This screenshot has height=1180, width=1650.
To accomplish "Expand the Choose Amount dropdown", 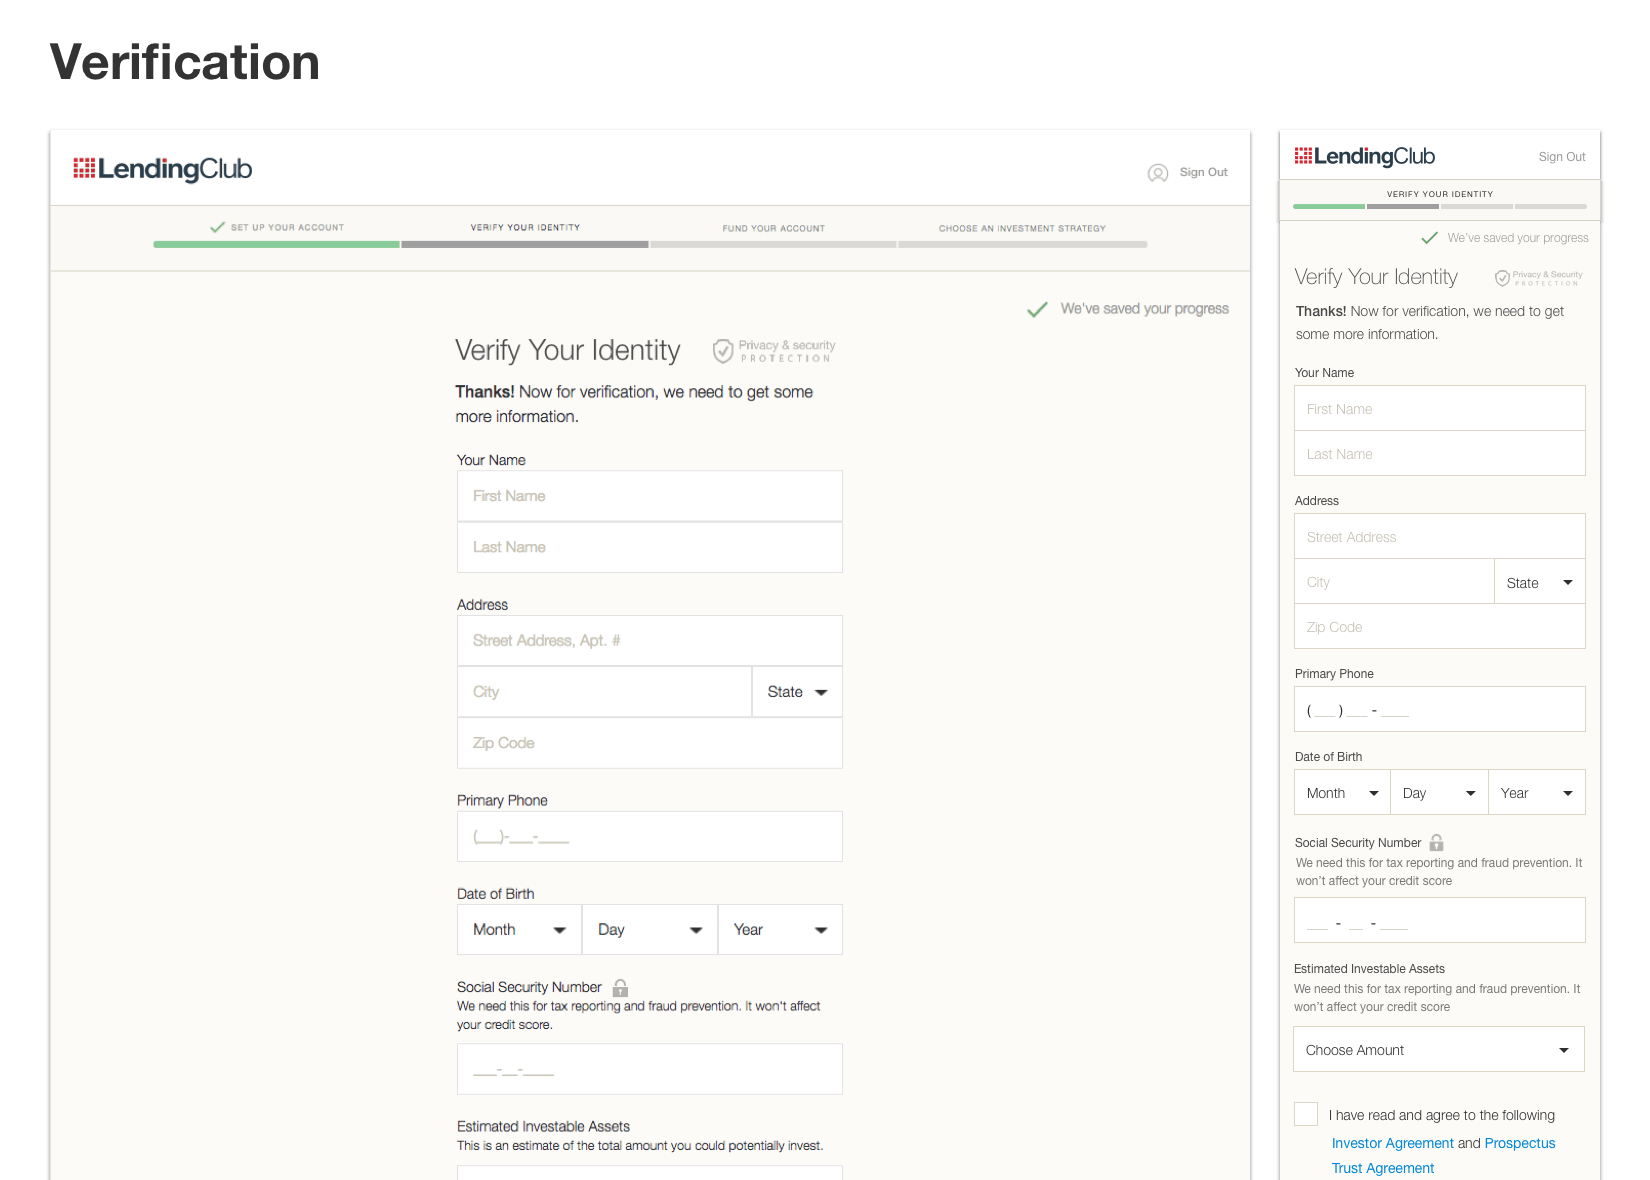I will [1439, 1050].
